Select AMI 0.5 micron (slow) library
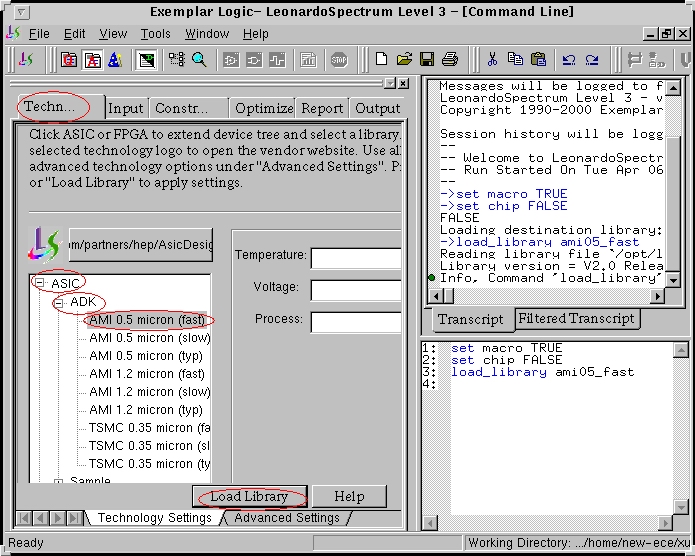The width and height of the screenshot is (695, 556). 149,338
